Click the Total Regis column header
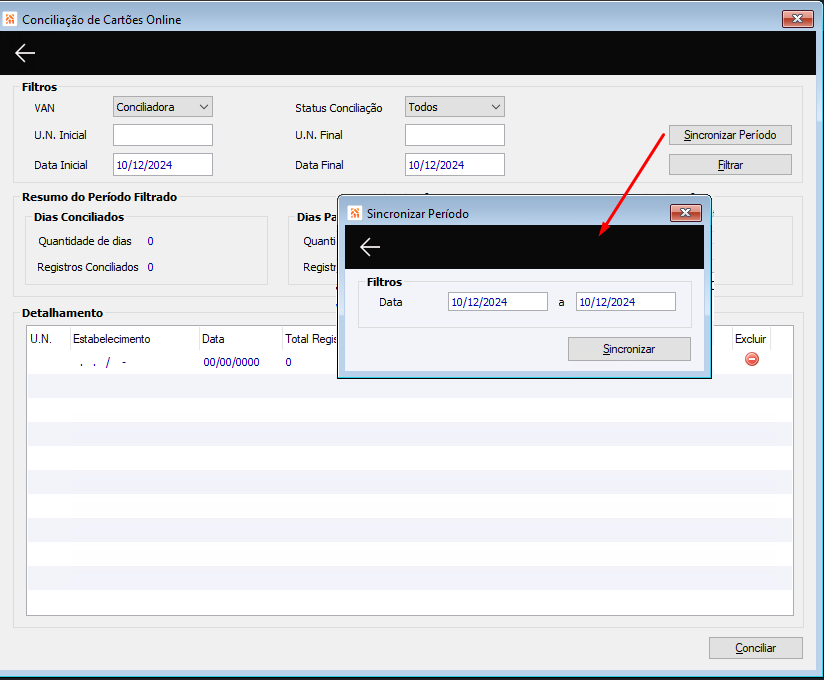 pos(311,339)
